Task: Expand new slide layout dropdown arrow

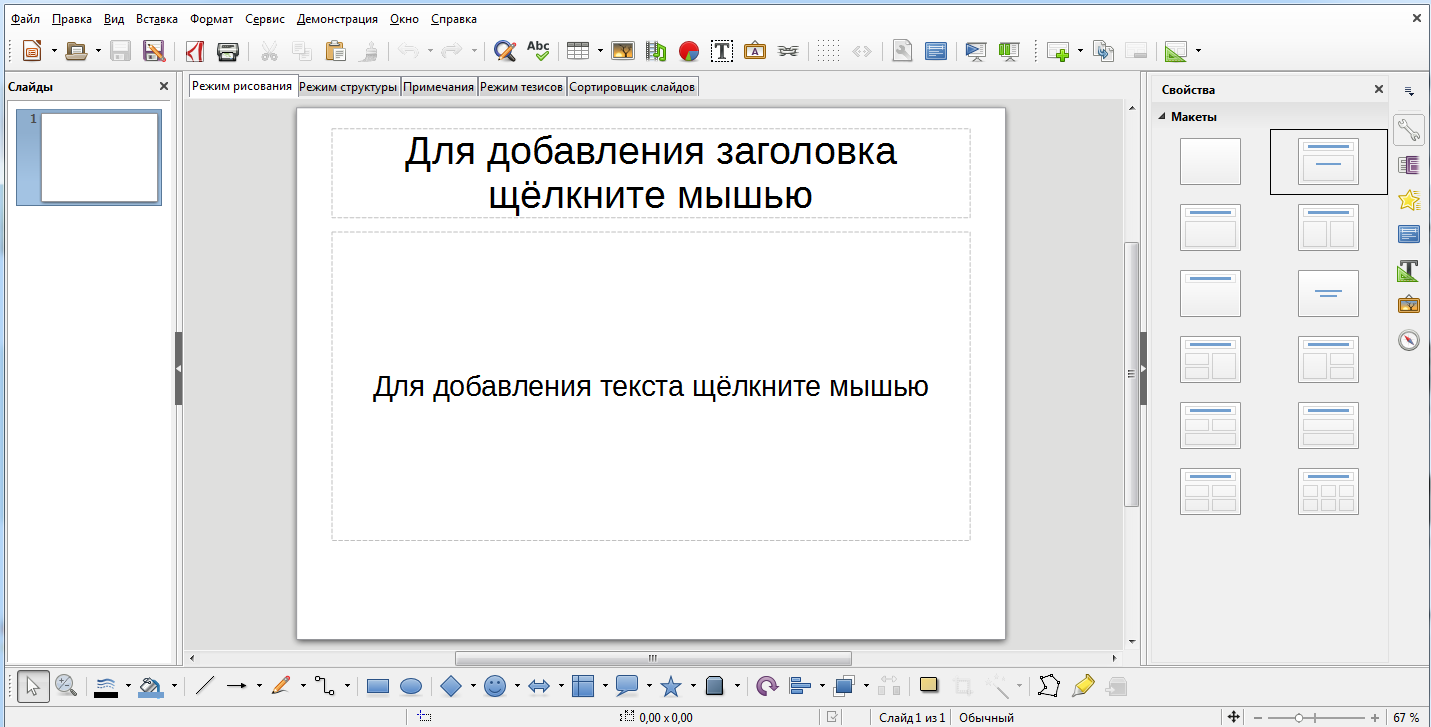Action: click(x=1081, y=51)
